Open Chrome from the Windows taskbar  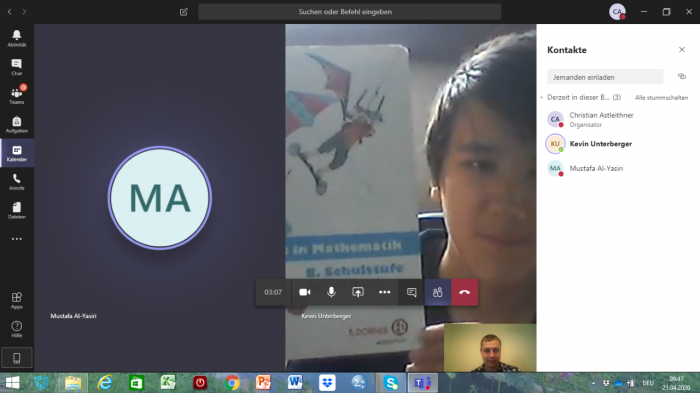(232, 383)
